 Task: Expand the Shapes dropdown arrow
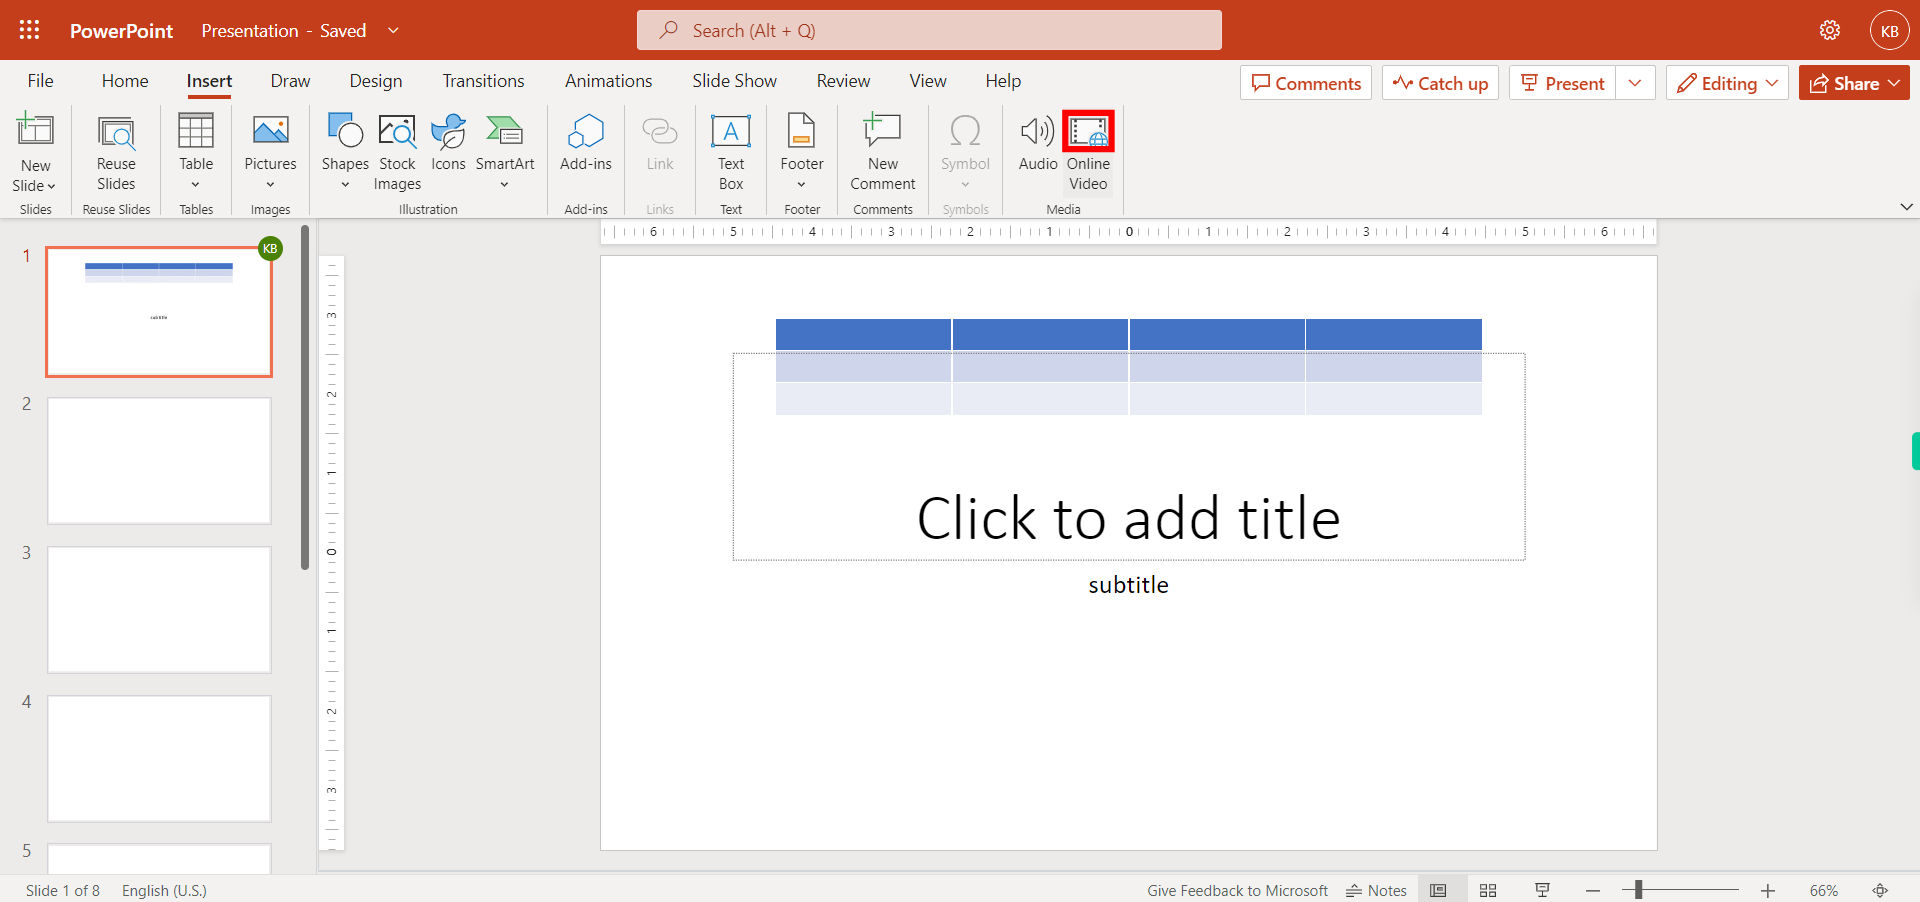(345, 185)
